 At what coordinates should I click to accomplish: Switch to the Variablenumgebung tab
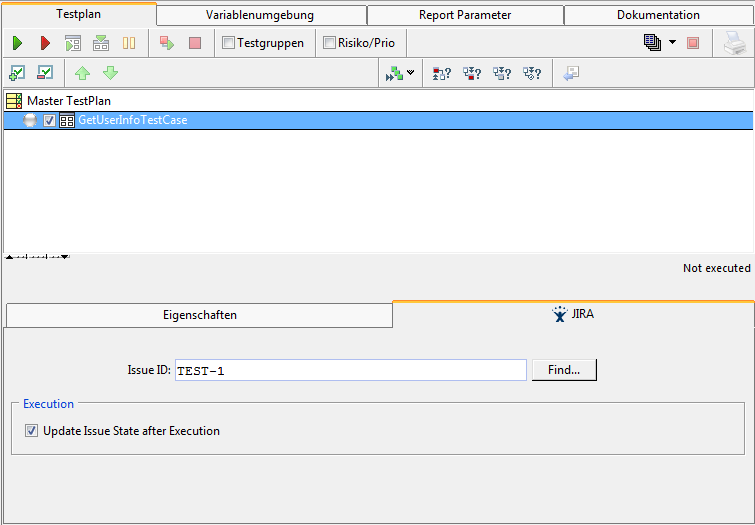(x=260, y=15)
